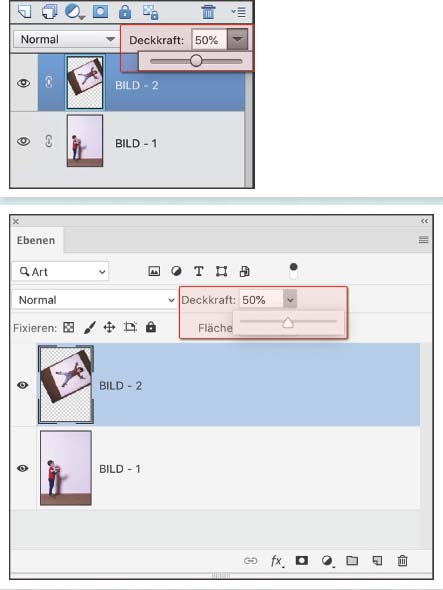Viewport: 443px width, 590px height.
Task: Click opacity slider triangle handle in Ebenen panel
Action: click(288, 322)
